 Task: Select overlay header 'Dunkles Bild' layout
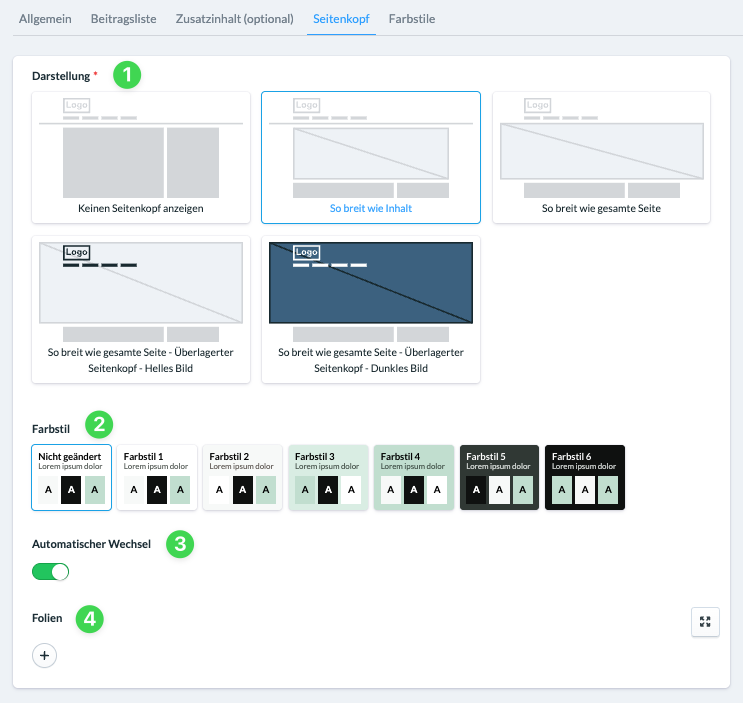pyautogui.click(x=371, y=309)
